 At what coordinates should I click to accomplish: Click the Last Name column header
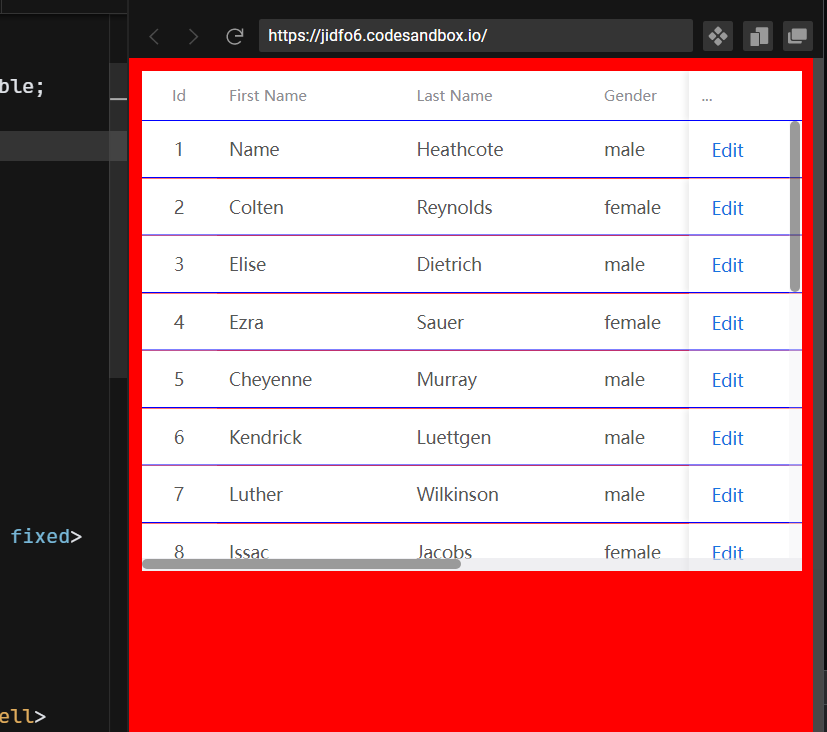[x=455, y=95]
